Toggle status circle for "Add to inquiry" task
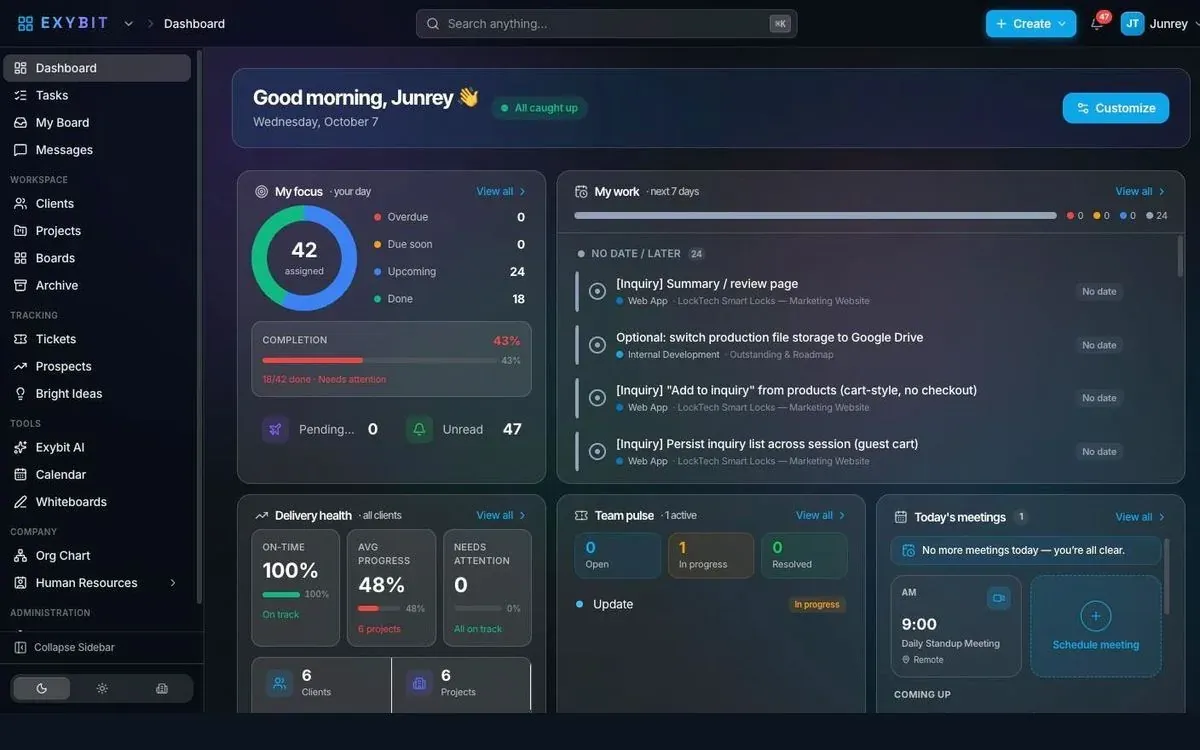The image size is (1200, 750). coord(597,398)
